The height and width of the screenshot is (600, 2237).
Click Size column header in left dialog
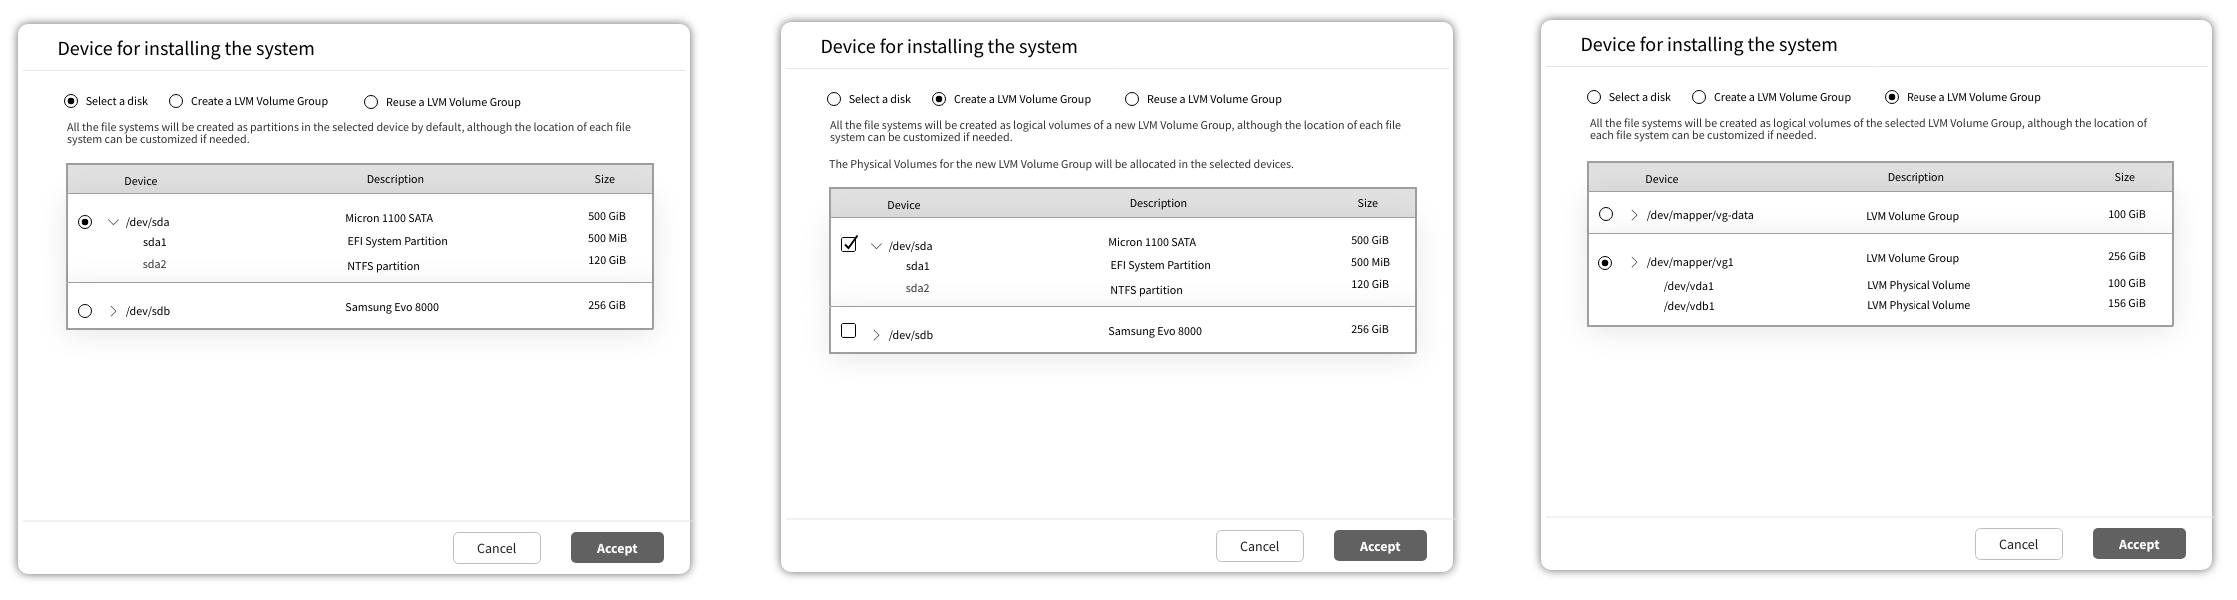[x=605, y=179]
